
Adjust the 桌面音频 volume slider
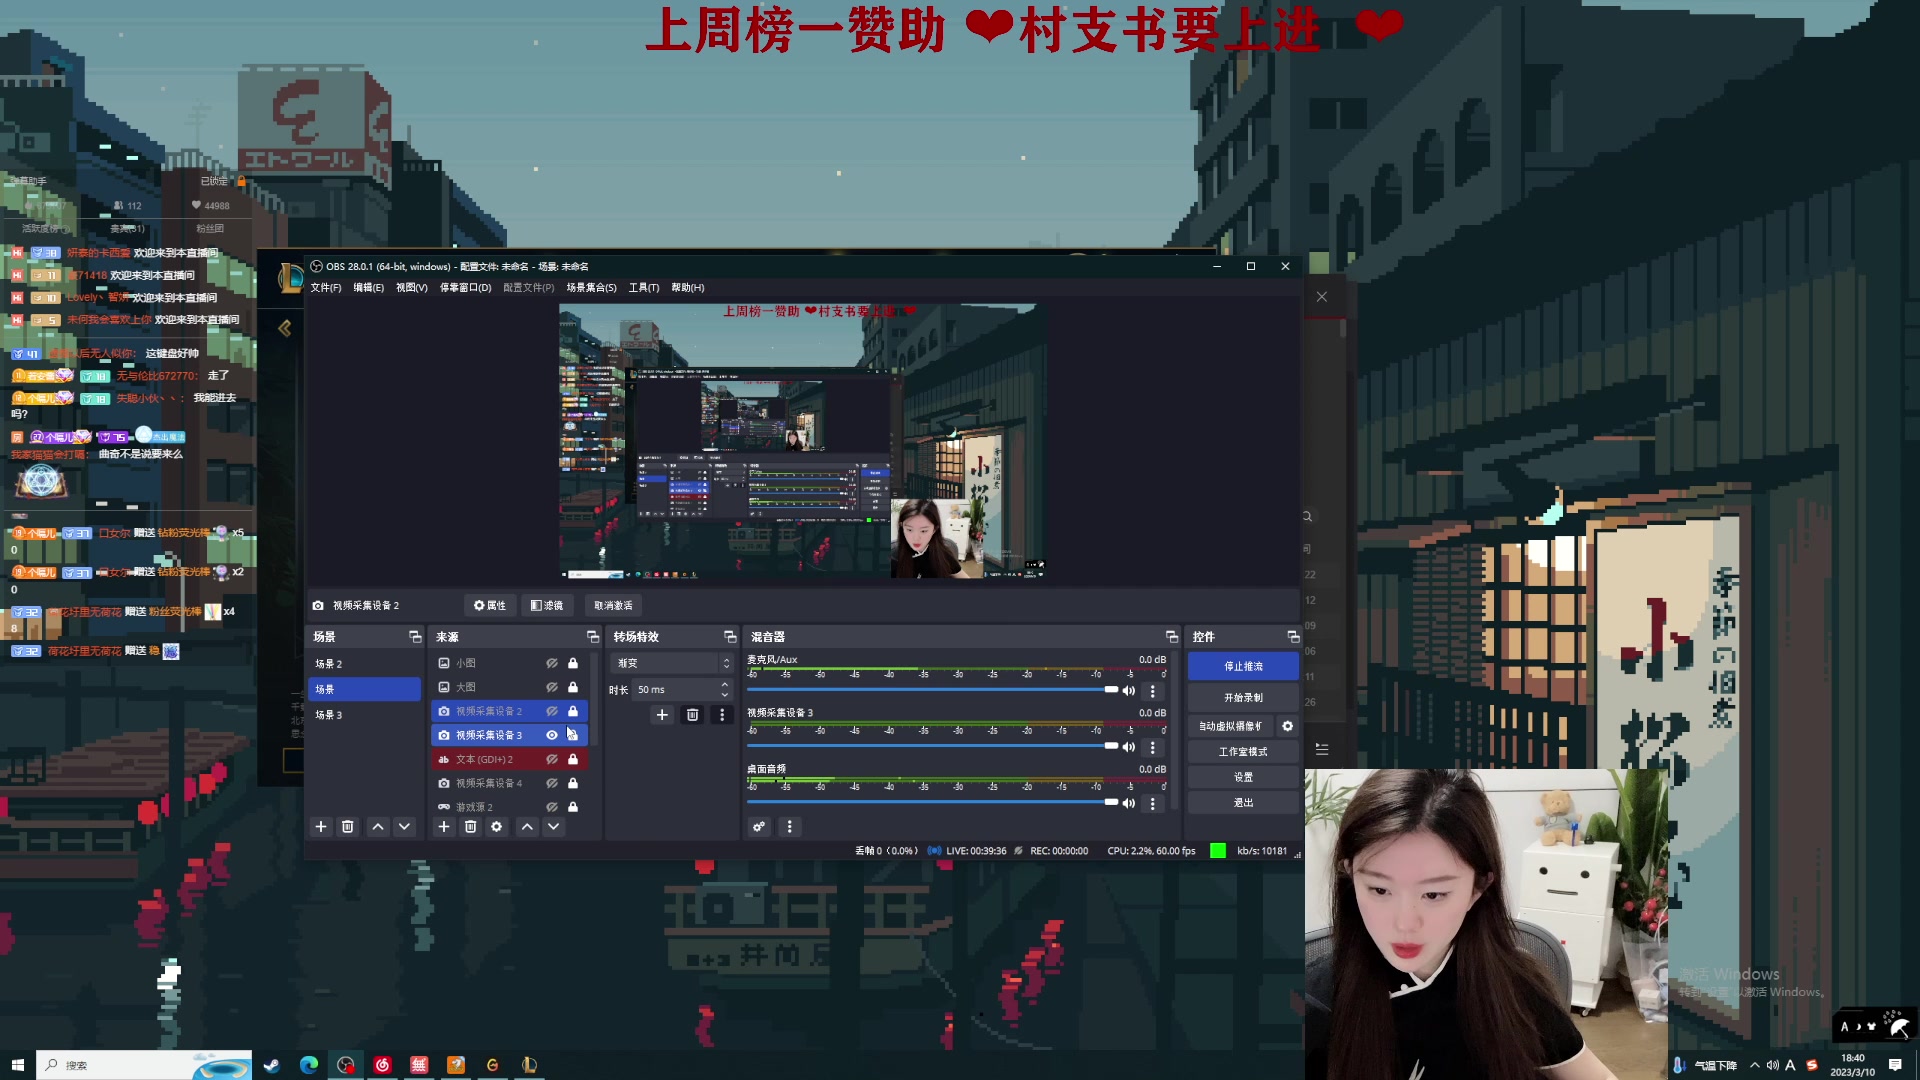click(932, 802)
